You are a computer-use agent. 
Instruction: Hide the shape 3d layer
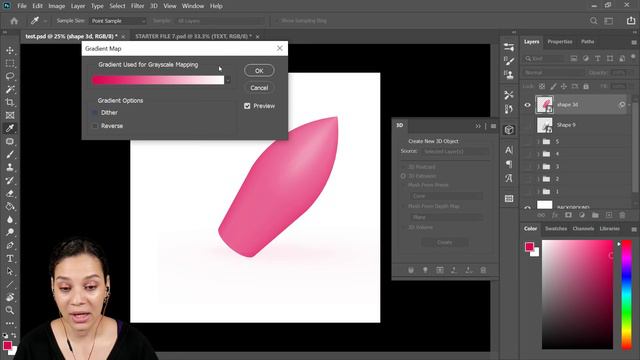527,105
